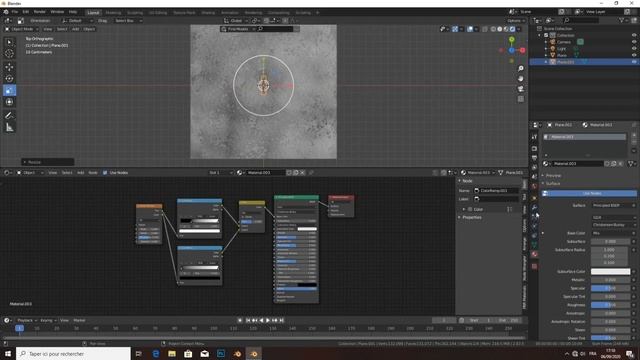Toggle the Use Nodes checkbox in node editor
Image resolution: width=640 pixels, height=360 pixels.
tap(105, 173)
